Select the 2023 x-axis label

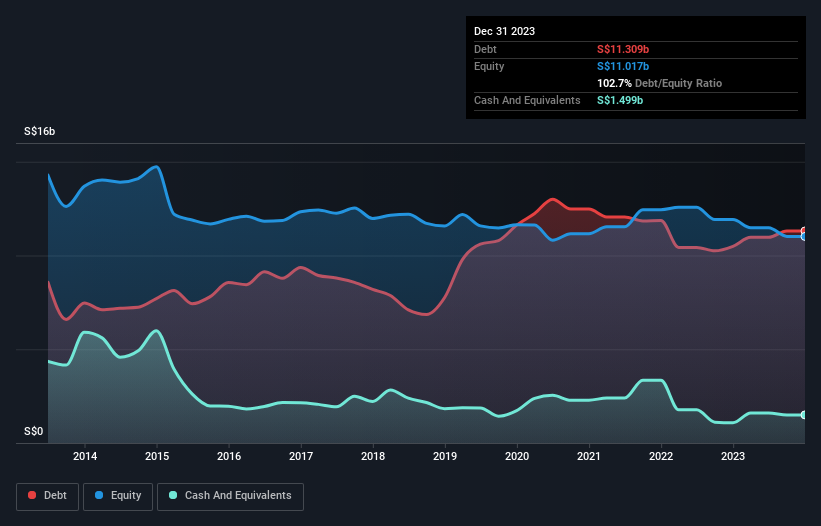(x=733, y=456)
